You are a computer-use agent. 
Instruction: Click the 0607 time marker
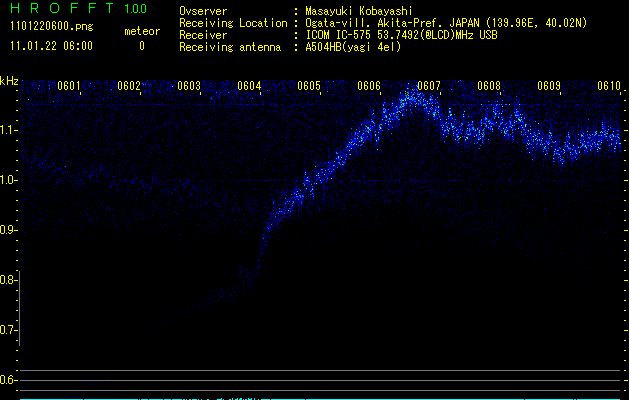point(428,86)
